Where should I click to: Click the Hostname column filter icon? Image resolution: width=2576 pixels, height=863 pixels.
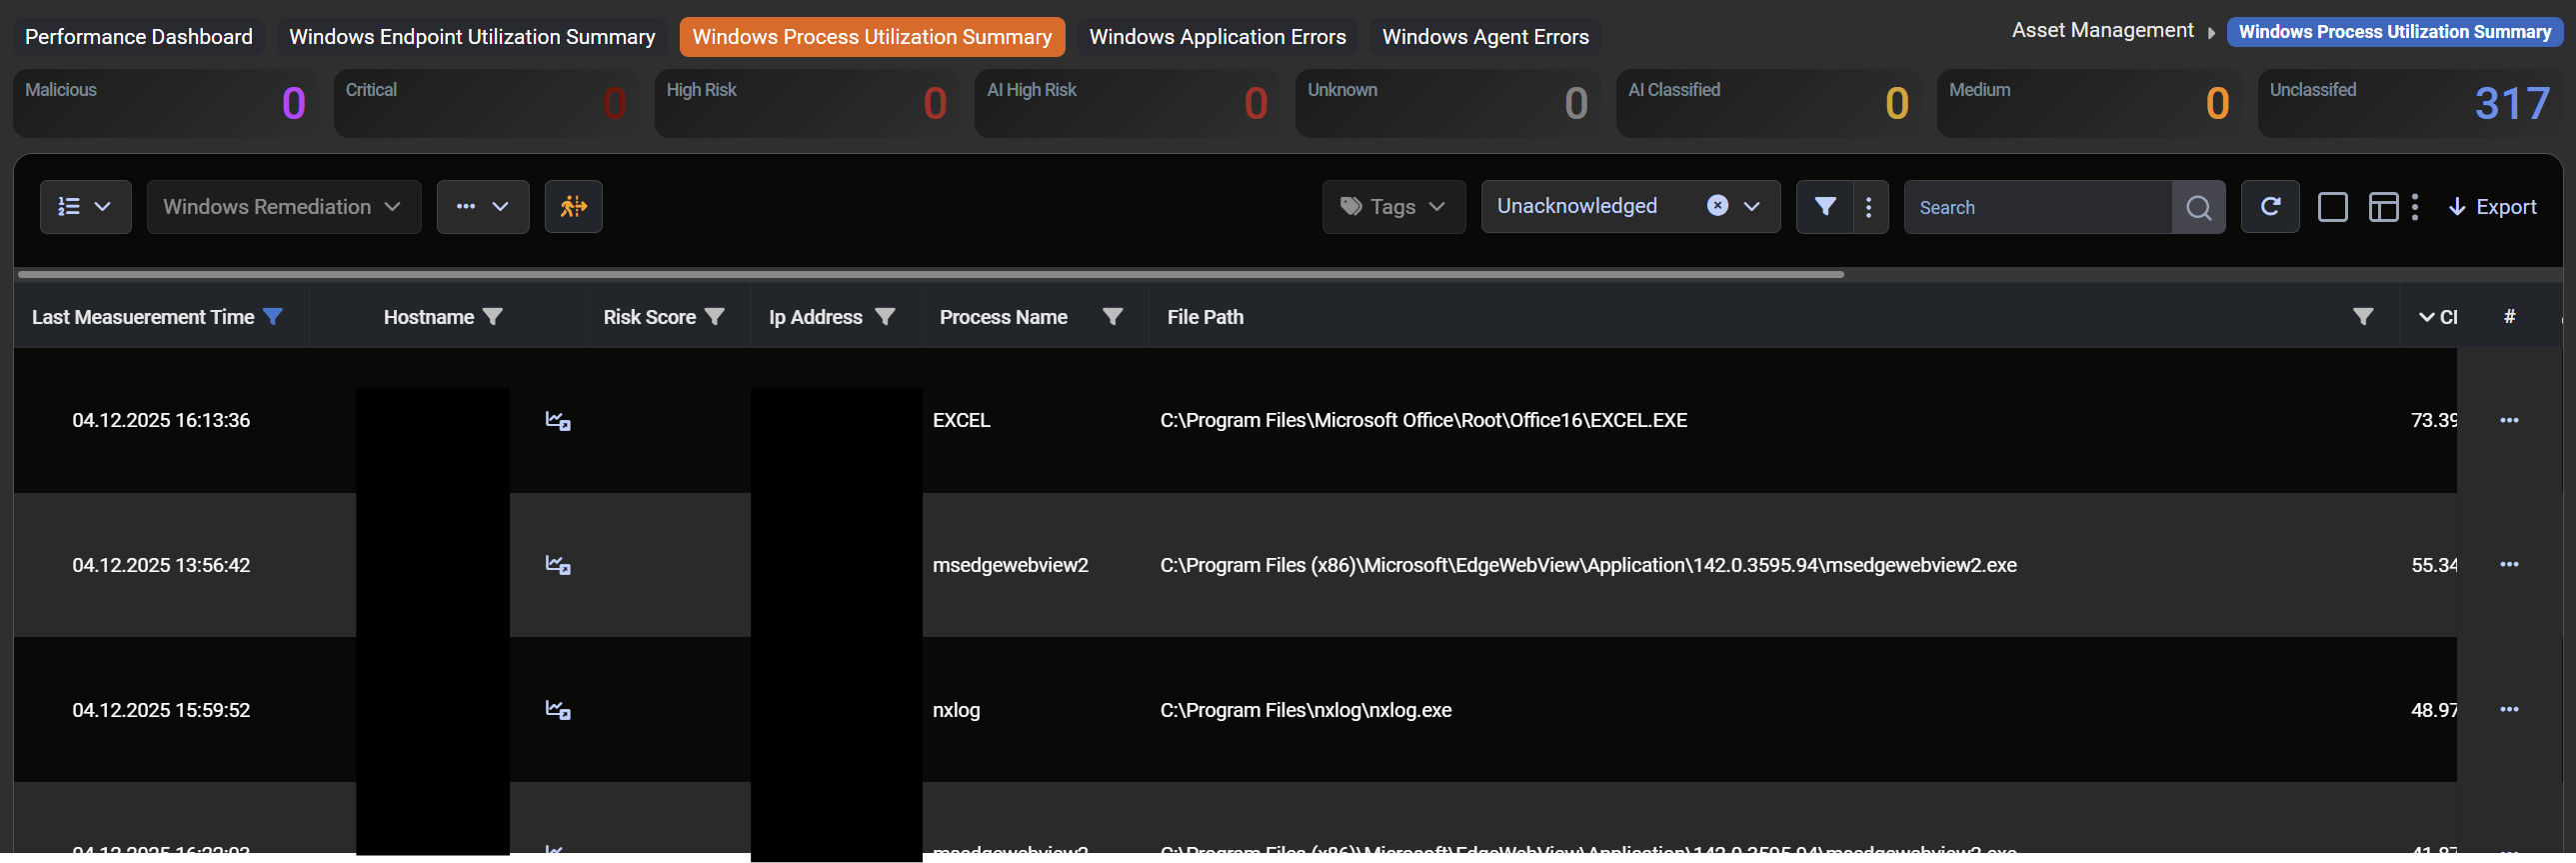[493, 317]
